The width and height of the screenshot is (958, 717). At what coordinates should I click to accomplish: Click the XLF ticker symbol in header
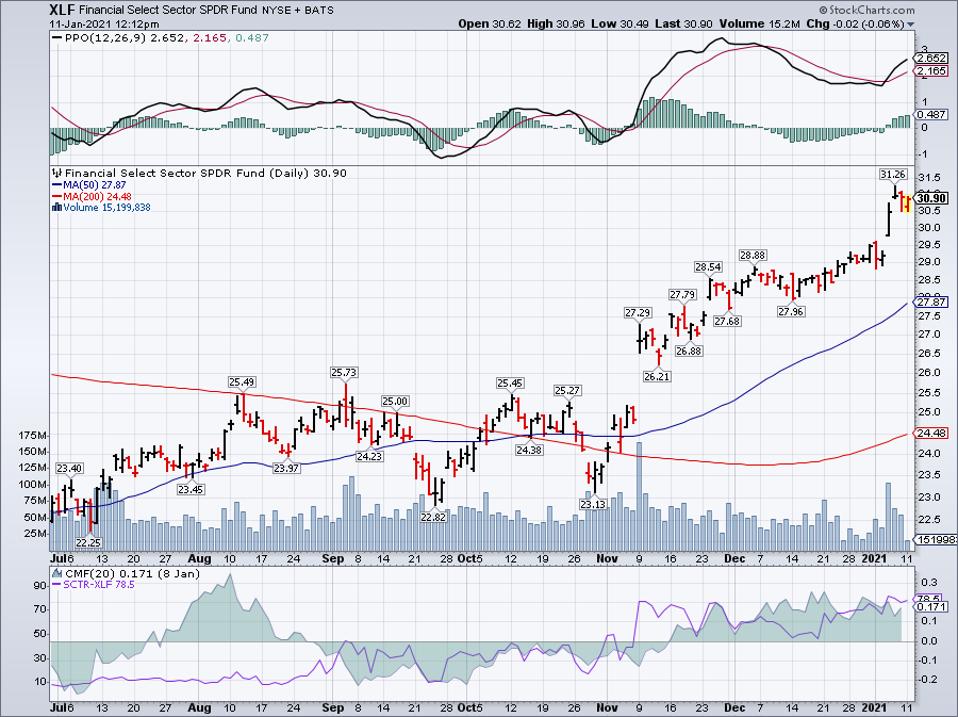point(62,10)
